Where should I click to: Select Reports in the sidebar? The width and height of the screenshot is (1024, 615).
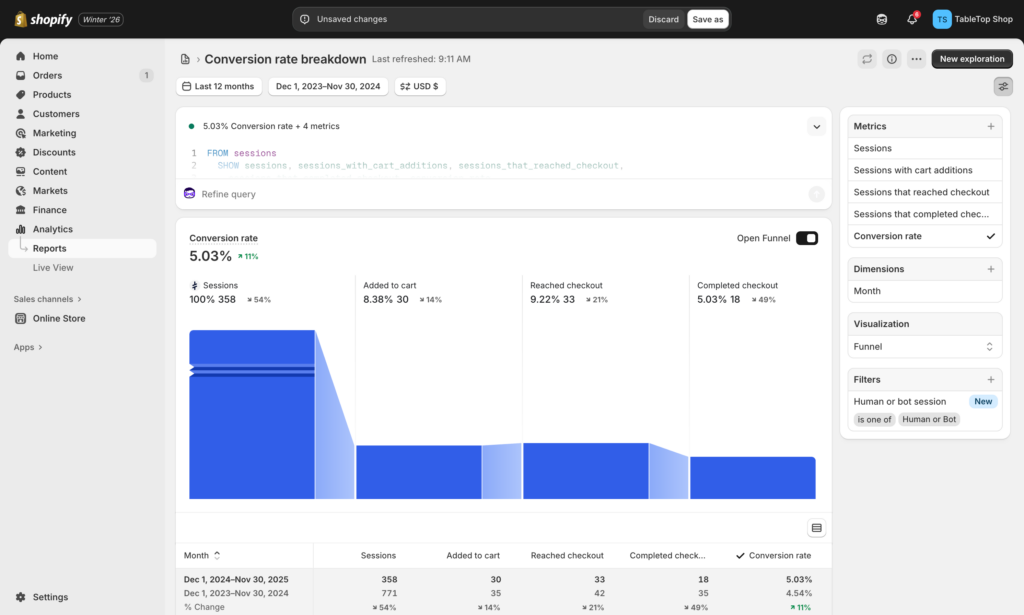pyautogui.click(x=82, y=248)
